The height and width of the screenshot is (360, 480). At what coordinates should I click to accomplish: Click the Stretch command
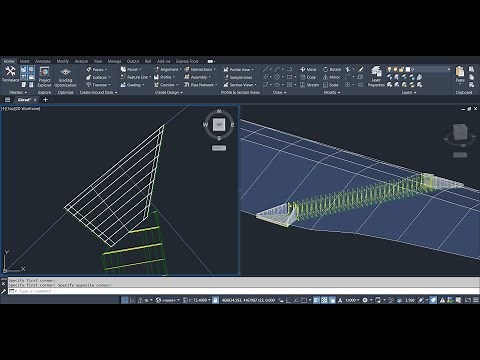309,85
